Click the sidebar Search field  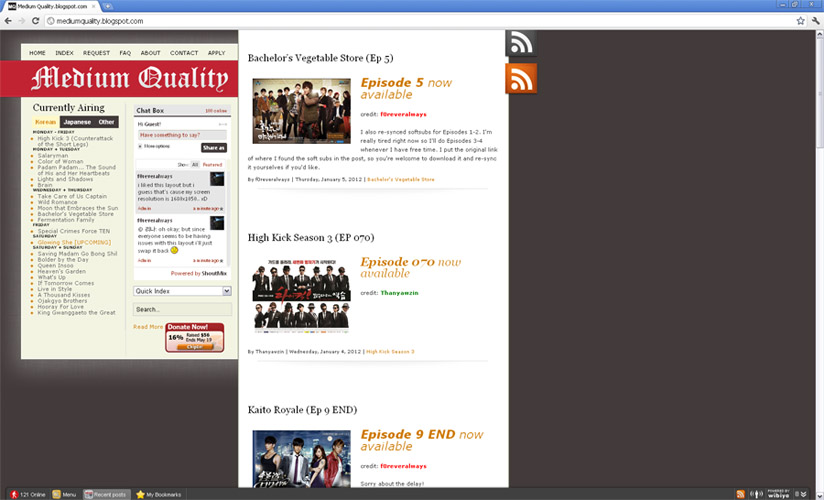[182, 309]
